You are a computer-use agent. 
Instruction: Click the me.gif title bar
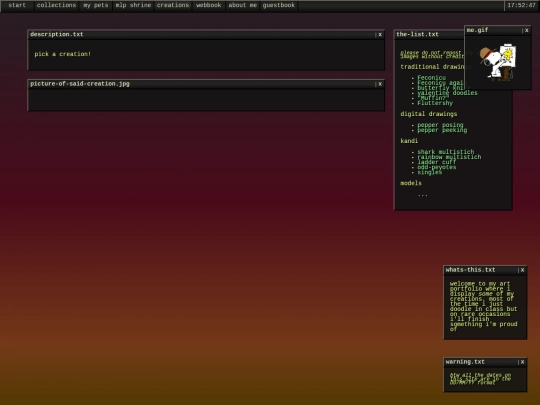point(498,30)
